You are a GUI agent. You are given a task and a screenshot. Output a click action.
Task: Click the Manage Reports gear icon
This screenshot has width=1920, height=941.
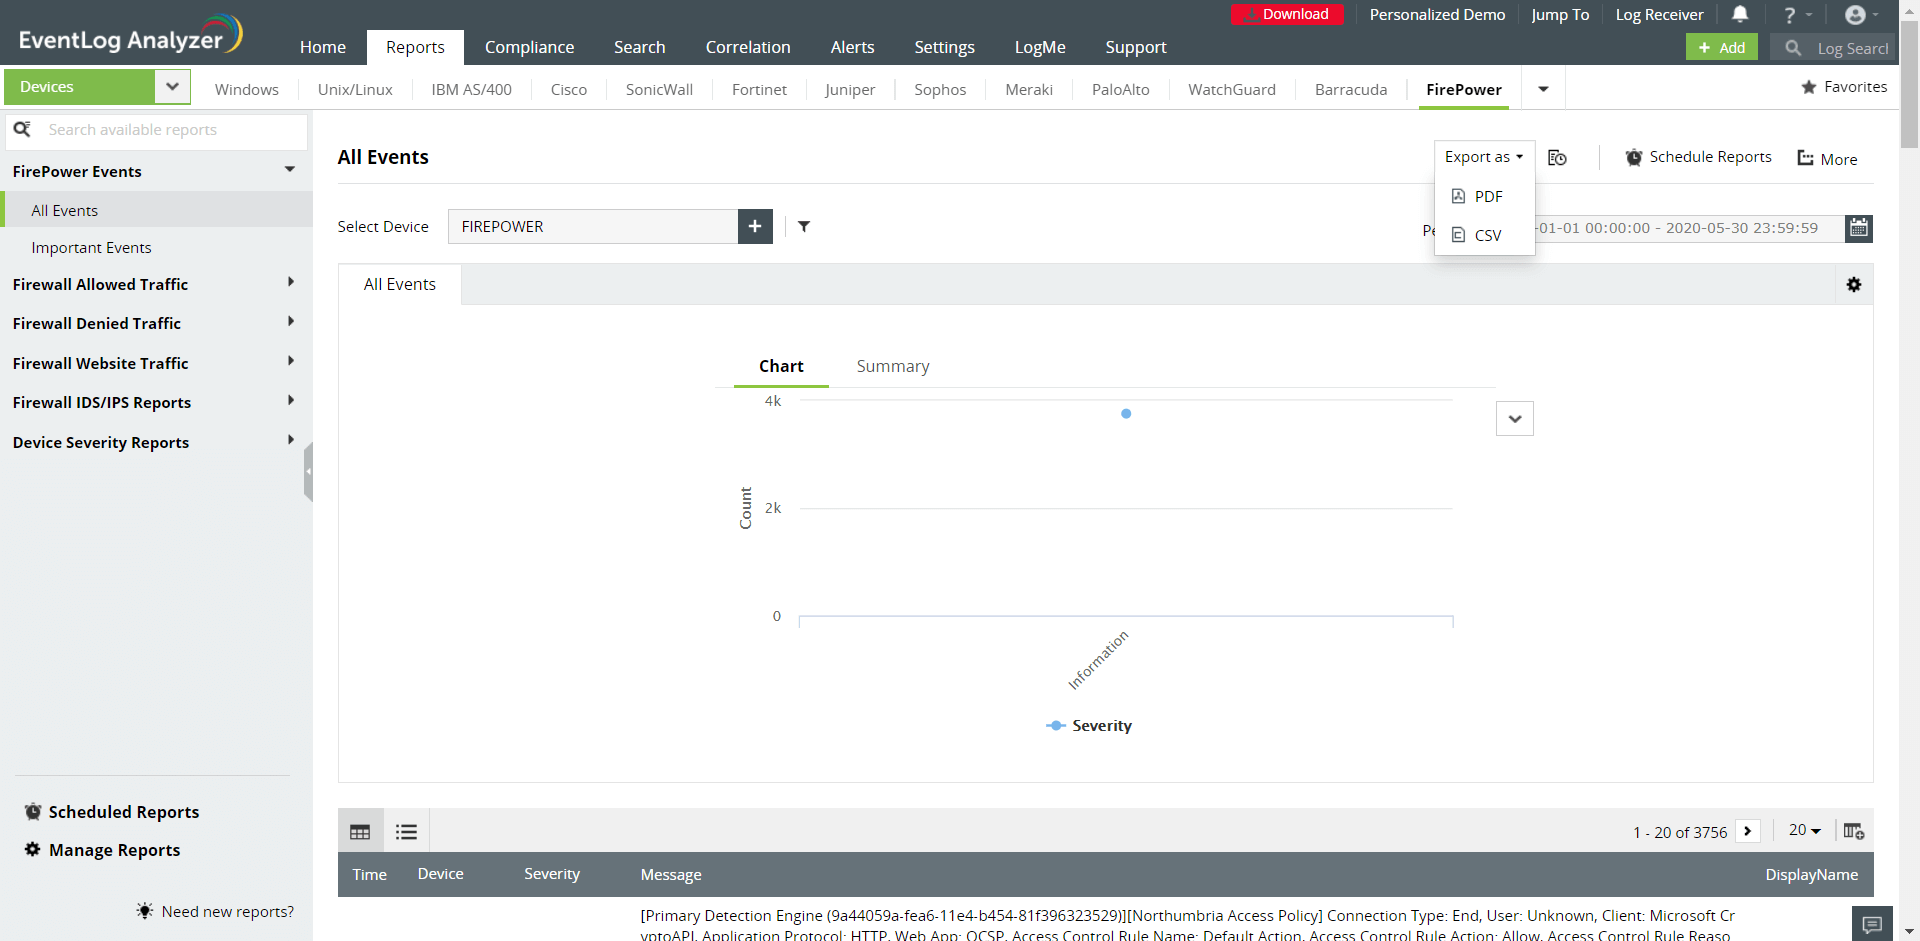(33, 849)
